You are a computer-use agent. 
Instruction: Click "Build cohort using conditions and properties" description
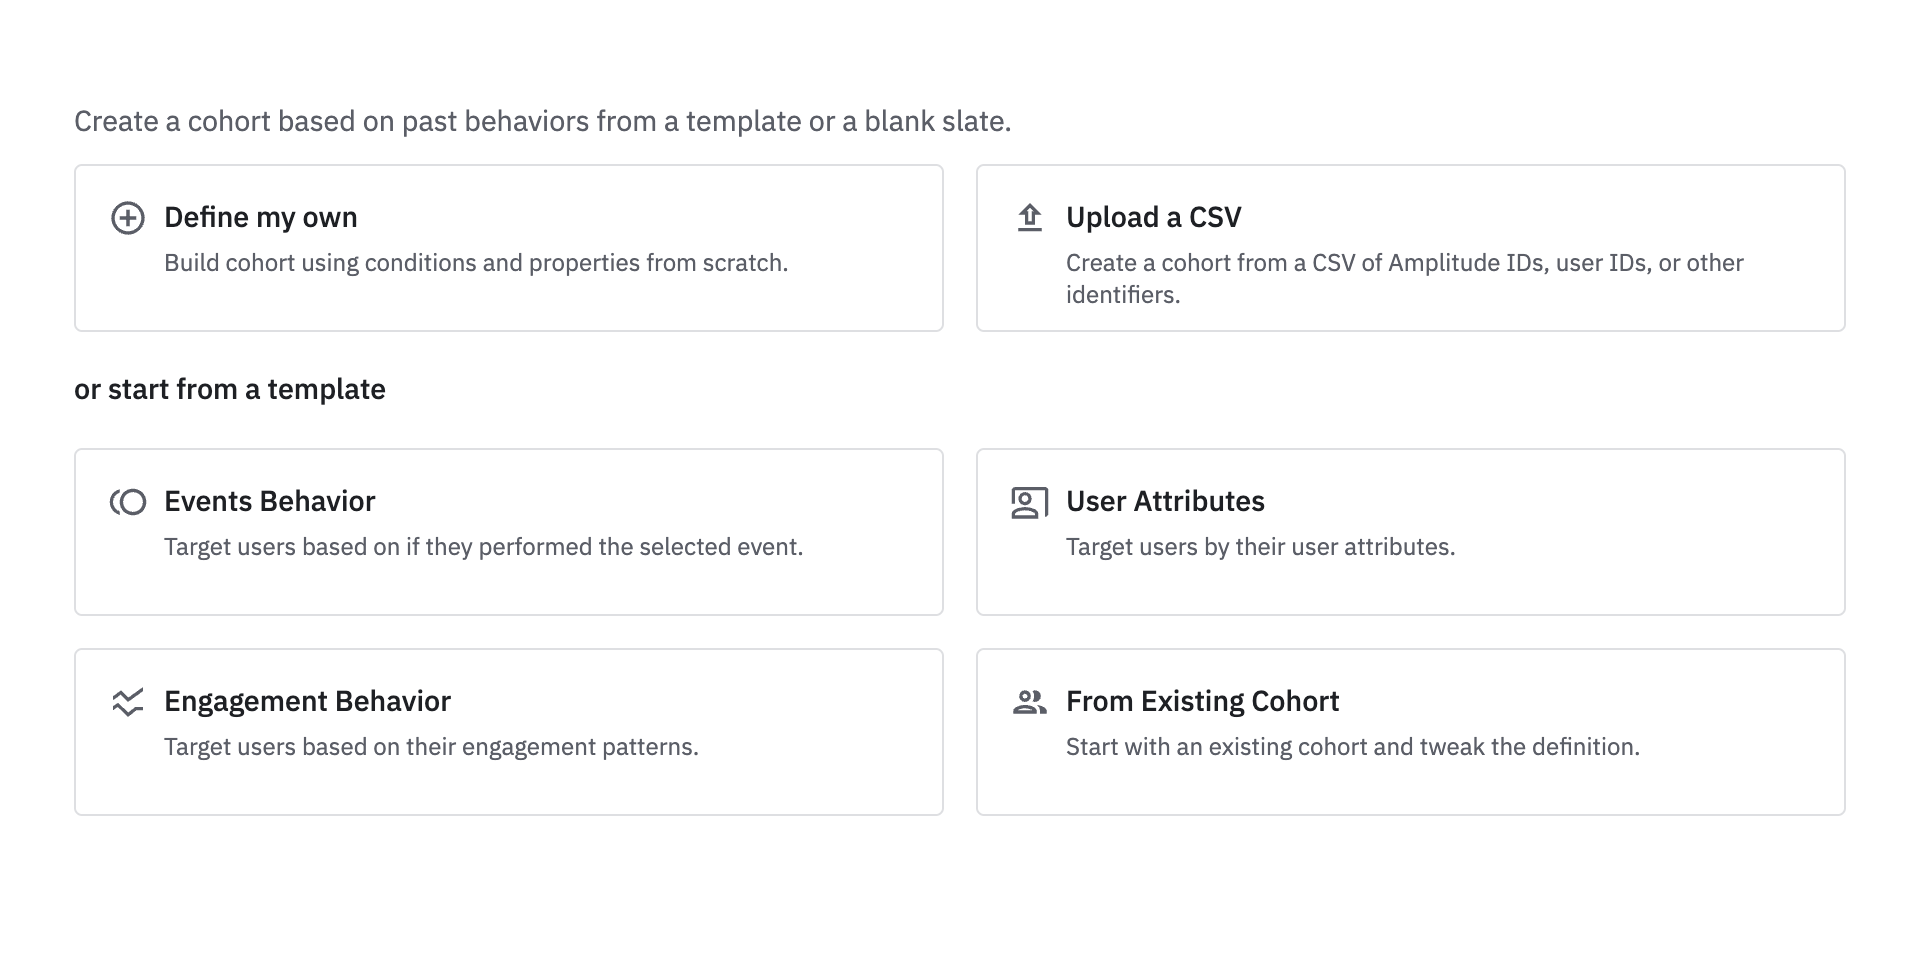476,263
